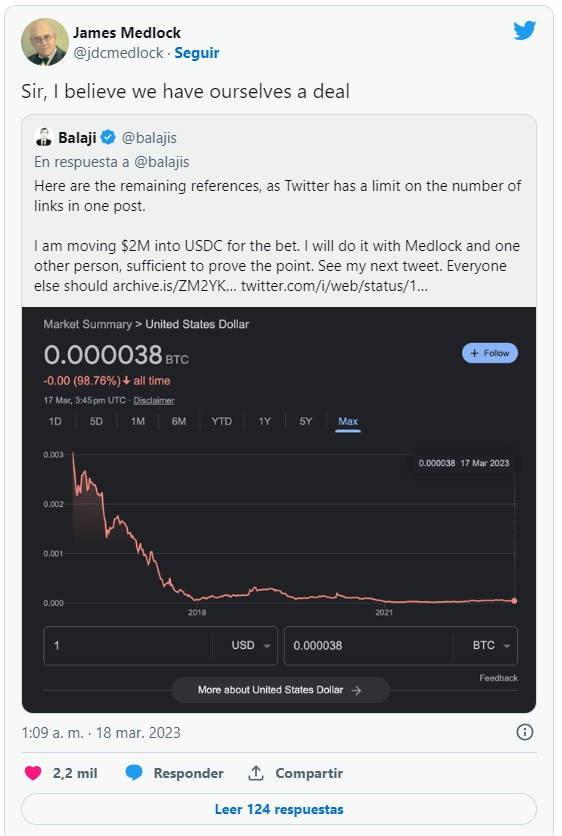This screenshot has width=562, height=836.
Task: Click the USD amount input field
Action: click(x=128, y=645)
